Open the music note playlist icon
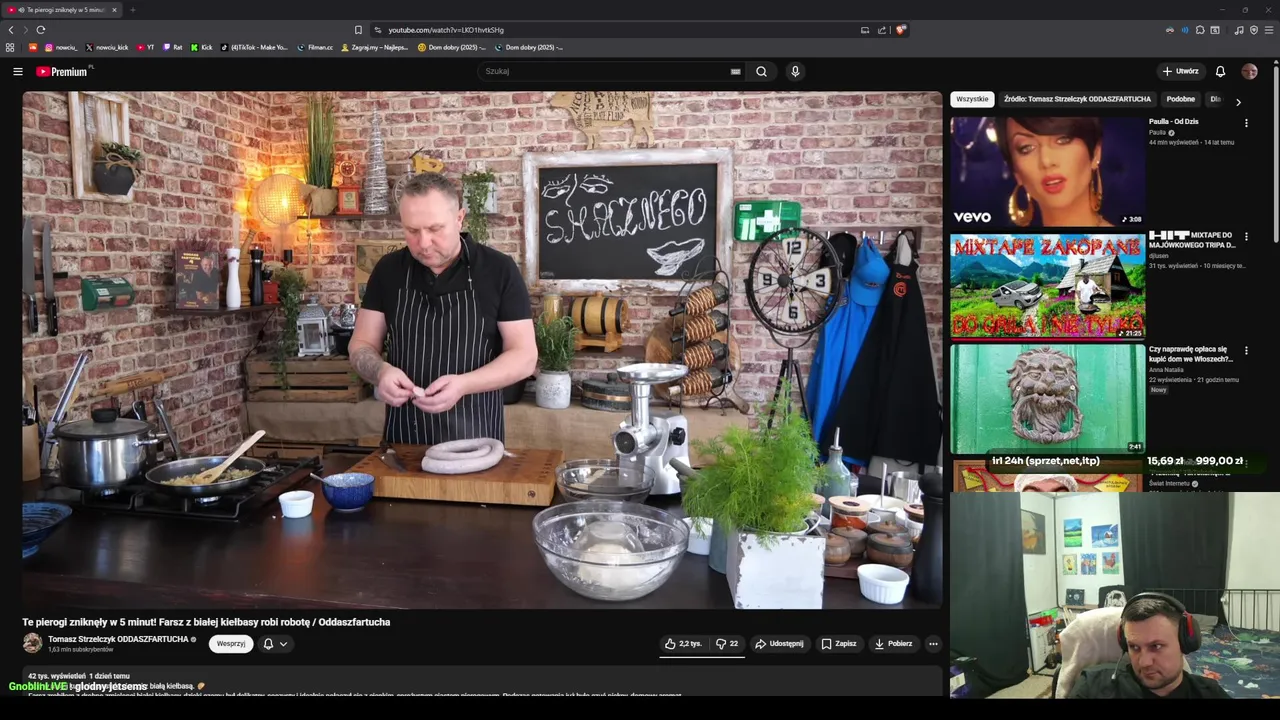1280x720 pixels. click(x=1239, y=30)
